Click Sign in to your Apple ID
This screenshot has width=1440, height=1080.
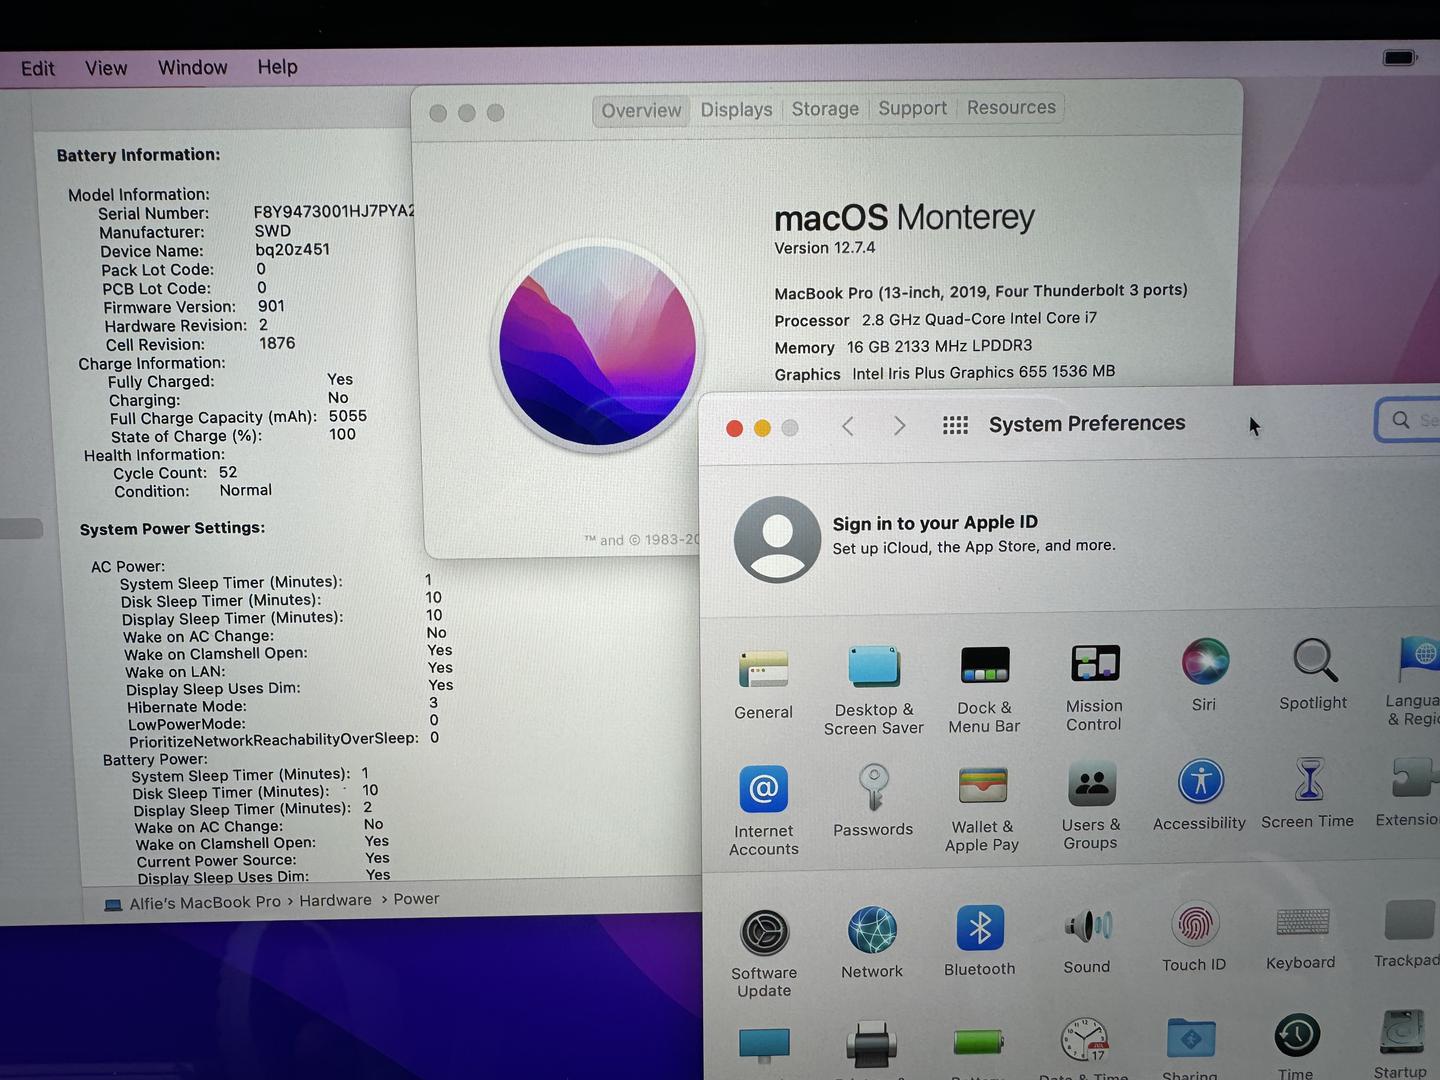935,523
